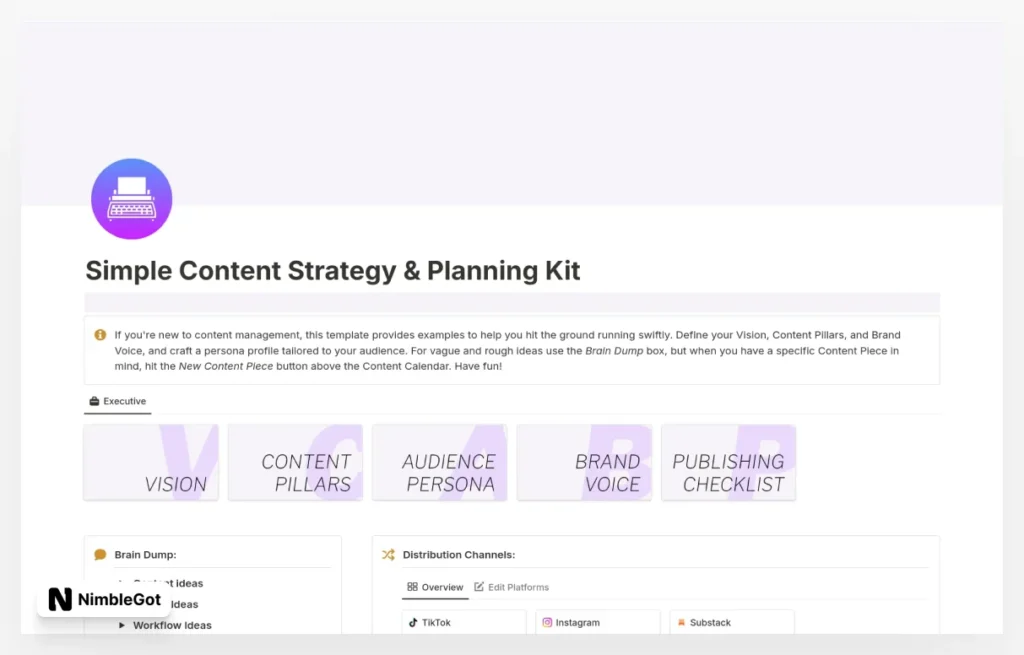Image resolution: width=1024 pixels, height=655 pixels.
Task: Open the Overview view tab
Action: pos(435,587)
